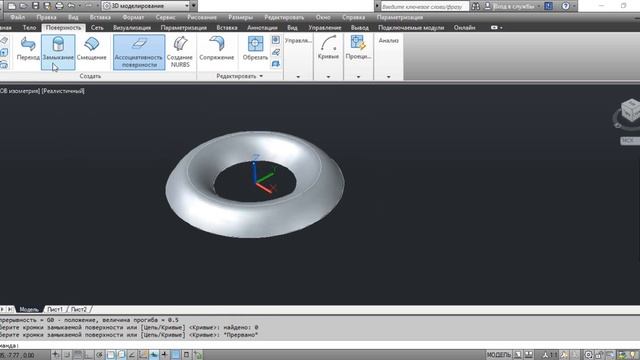Undo the last action with the undo arrow

pos(71,6)
